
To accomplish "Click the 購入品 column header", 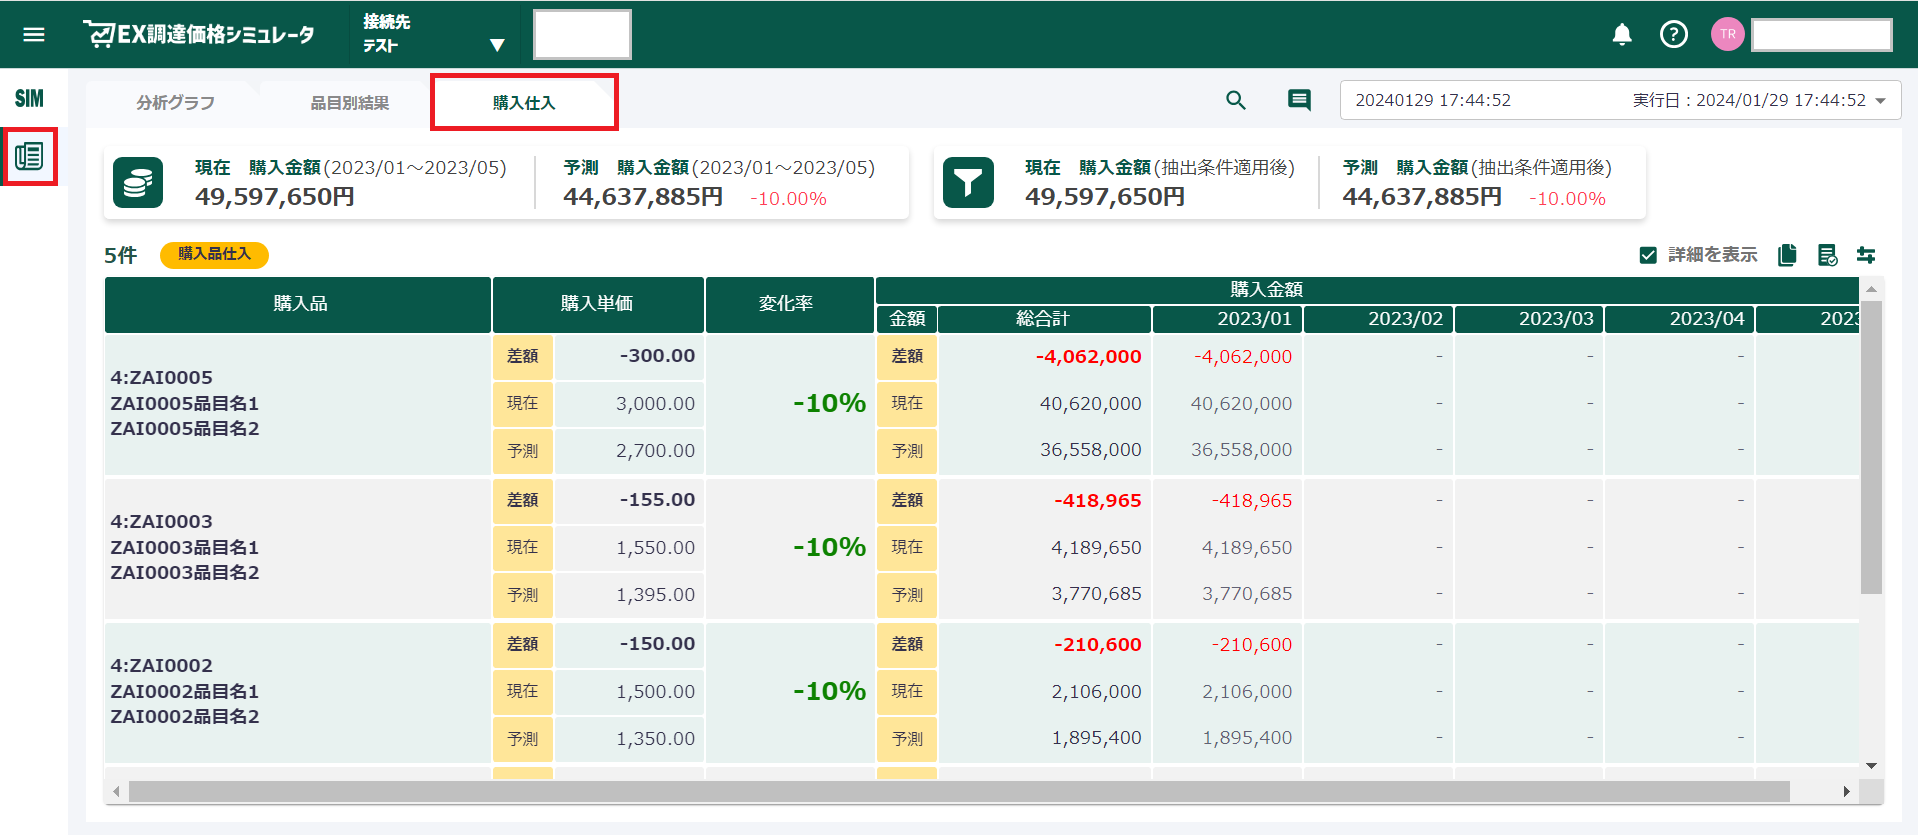I will point(299,304).
